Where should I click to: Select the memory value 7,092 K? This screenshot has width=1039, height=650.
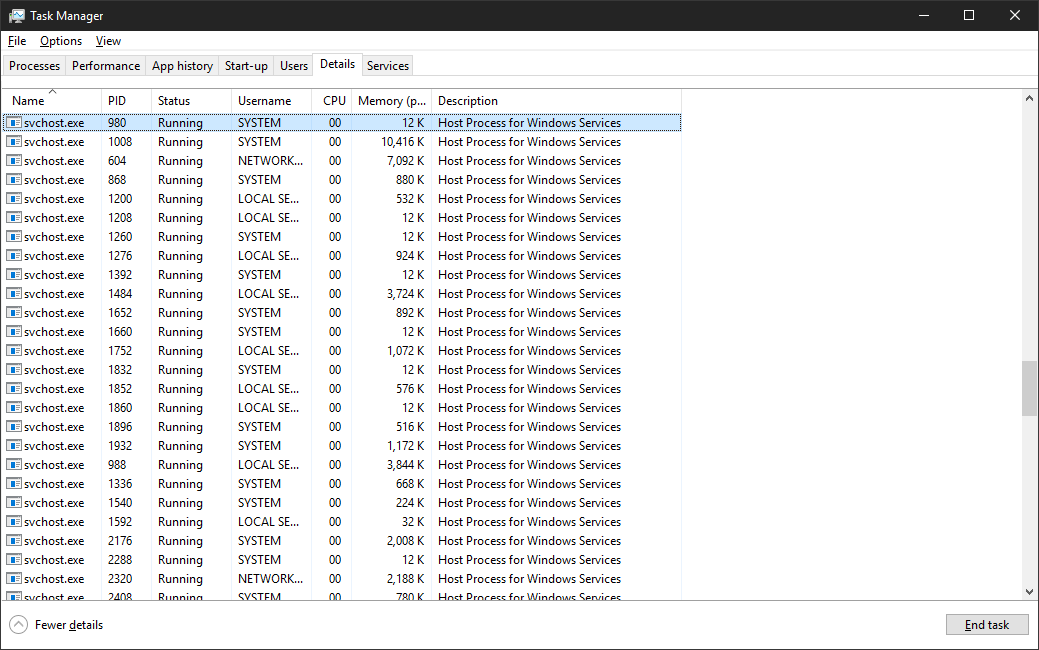pyautogui.click(x=406, y=160)
